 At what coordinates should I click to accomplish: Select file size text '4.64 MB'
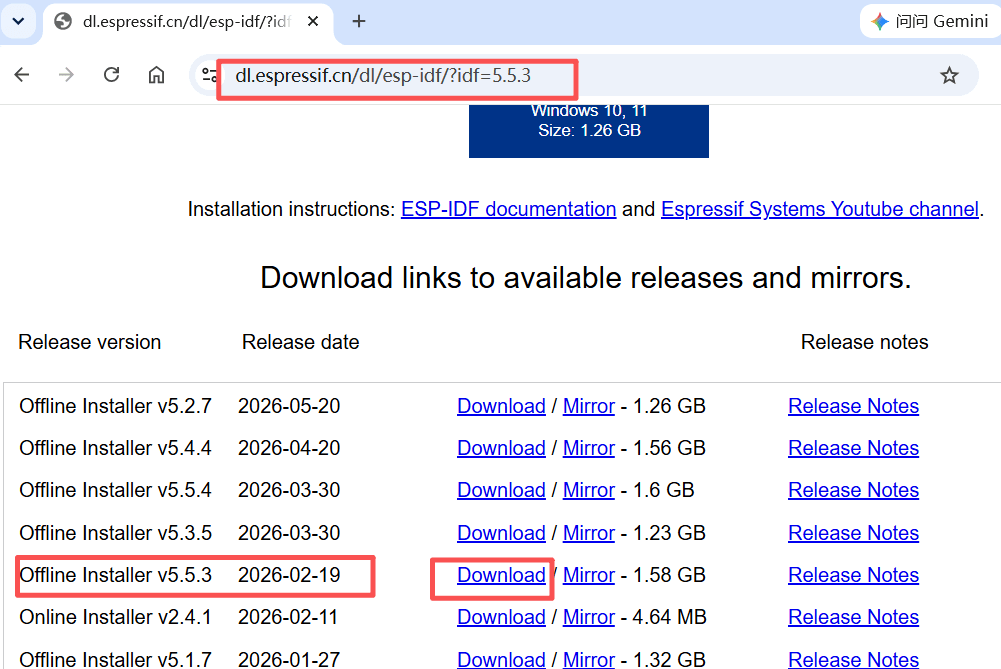click(x=670, y=617)
